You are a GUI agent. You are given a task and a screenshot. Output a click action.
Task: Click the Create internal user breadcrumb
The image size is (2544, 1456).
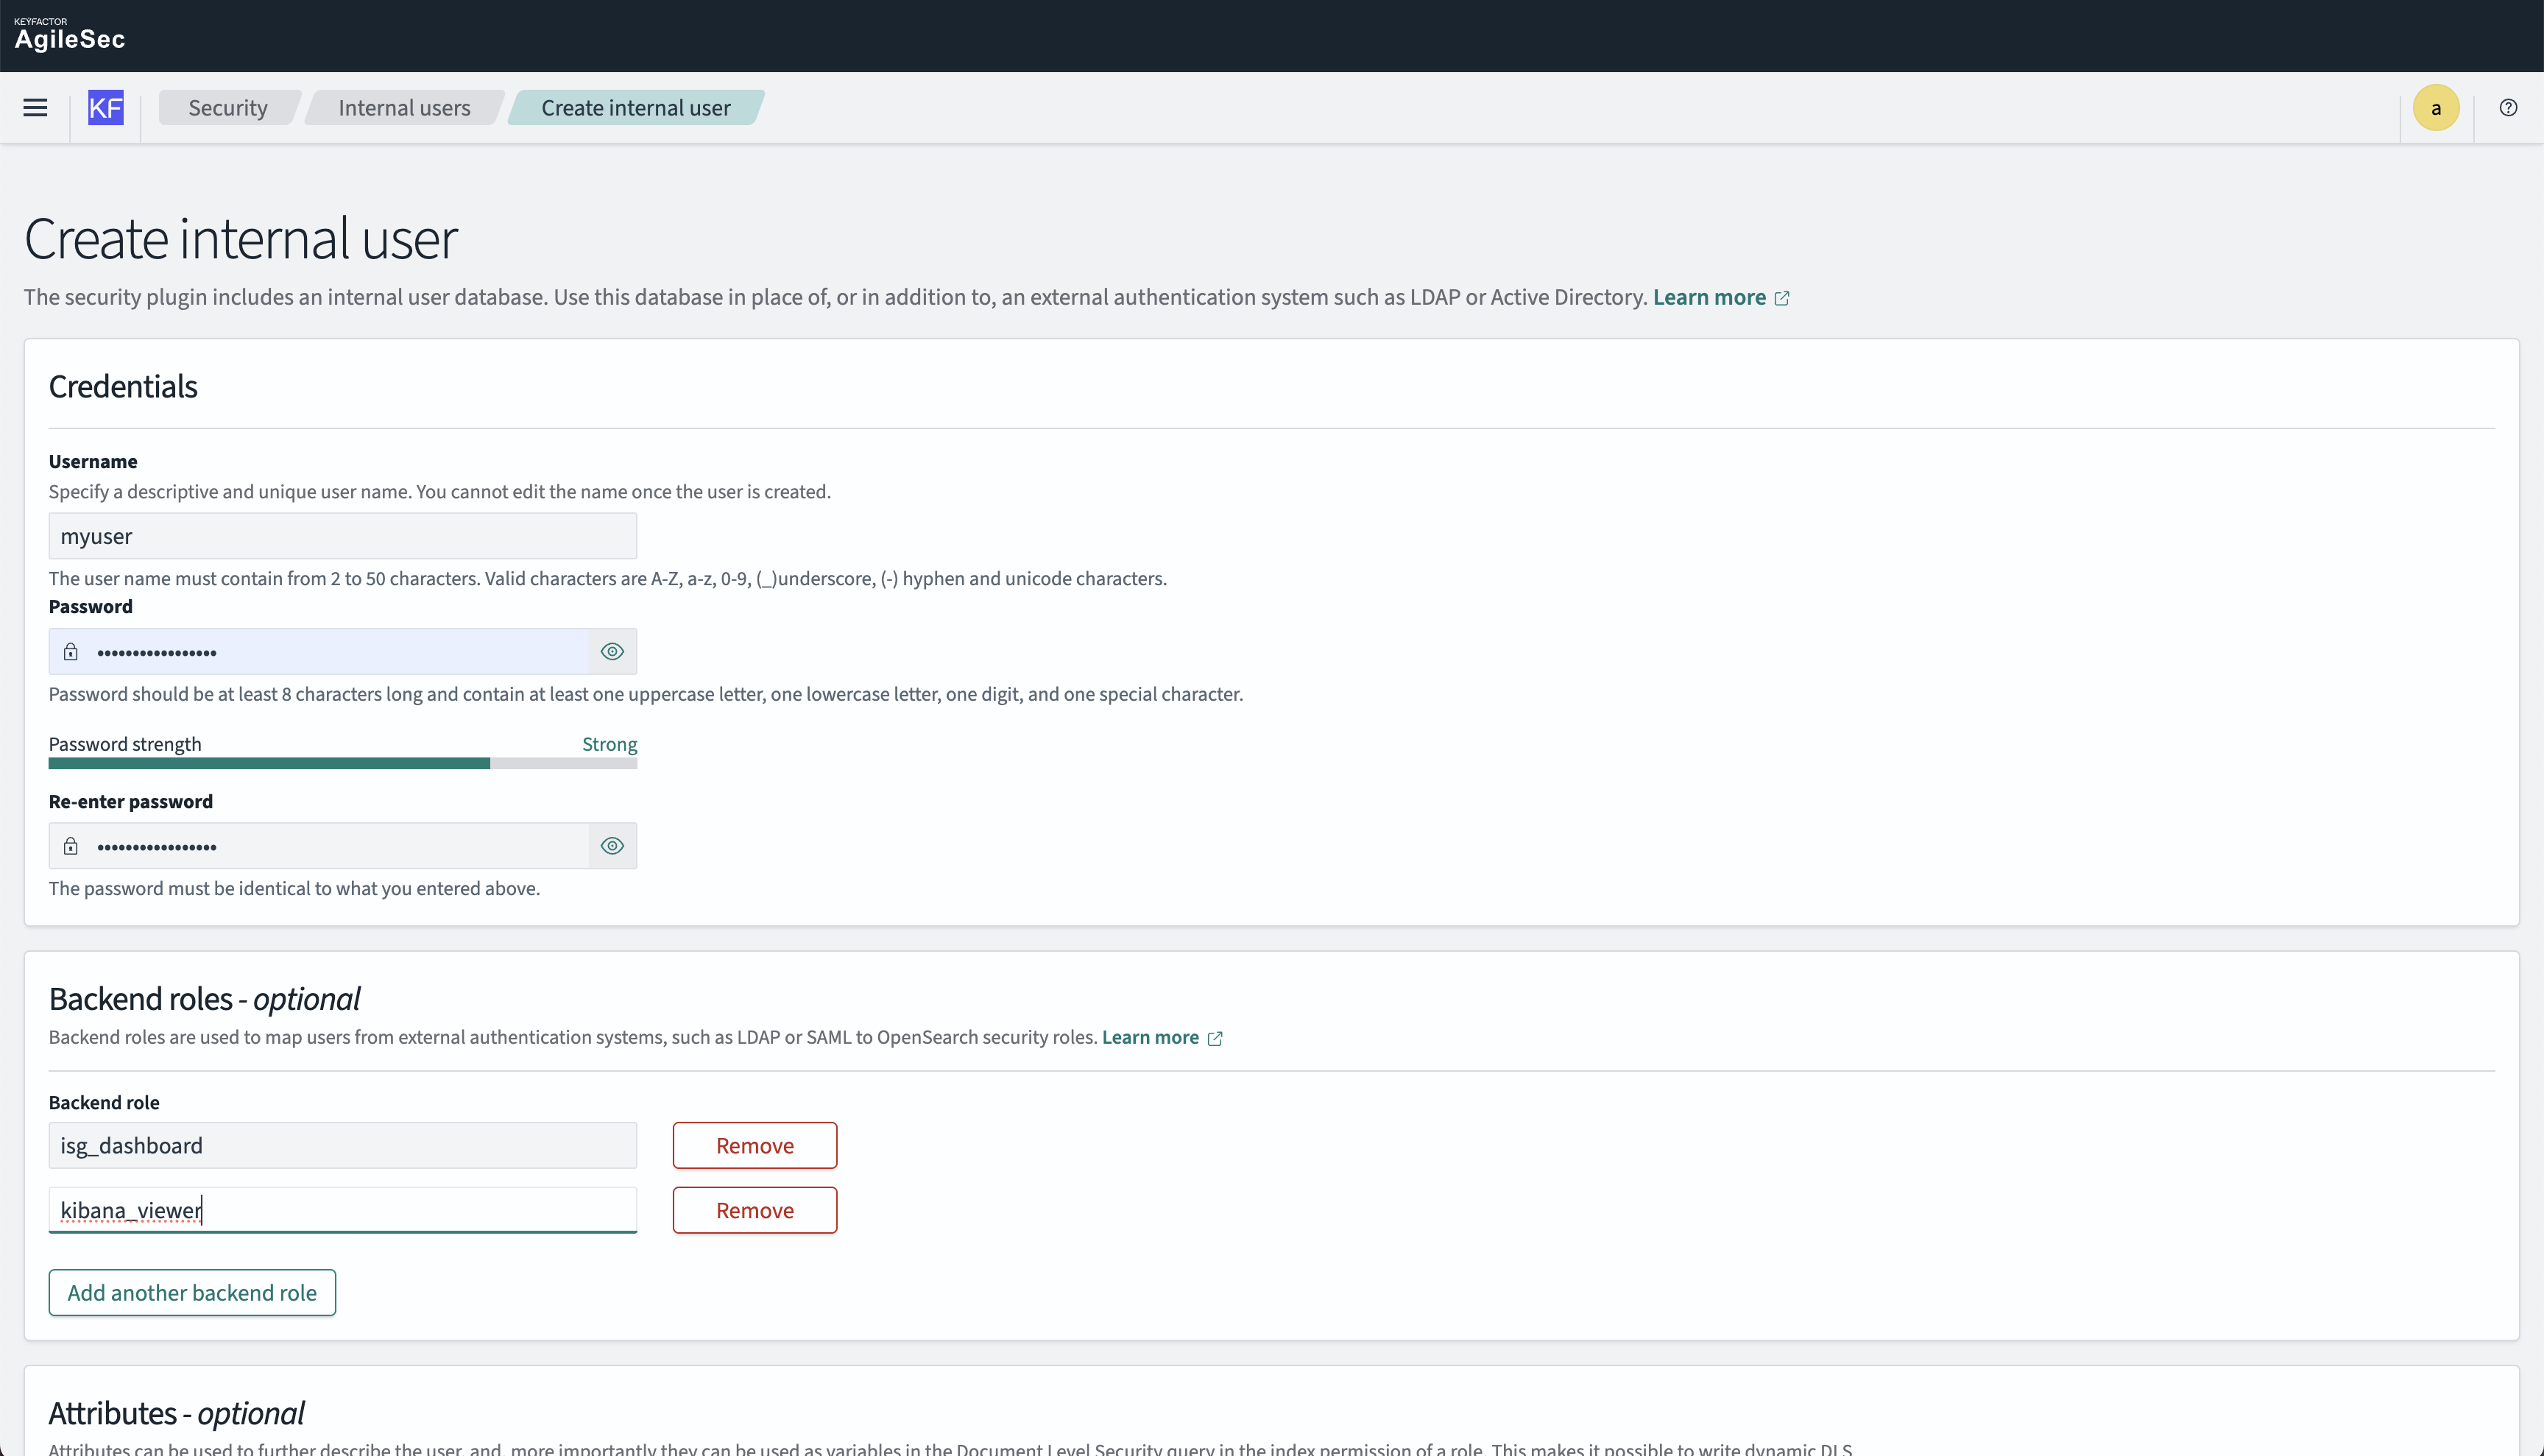click(x=636, y=108)
